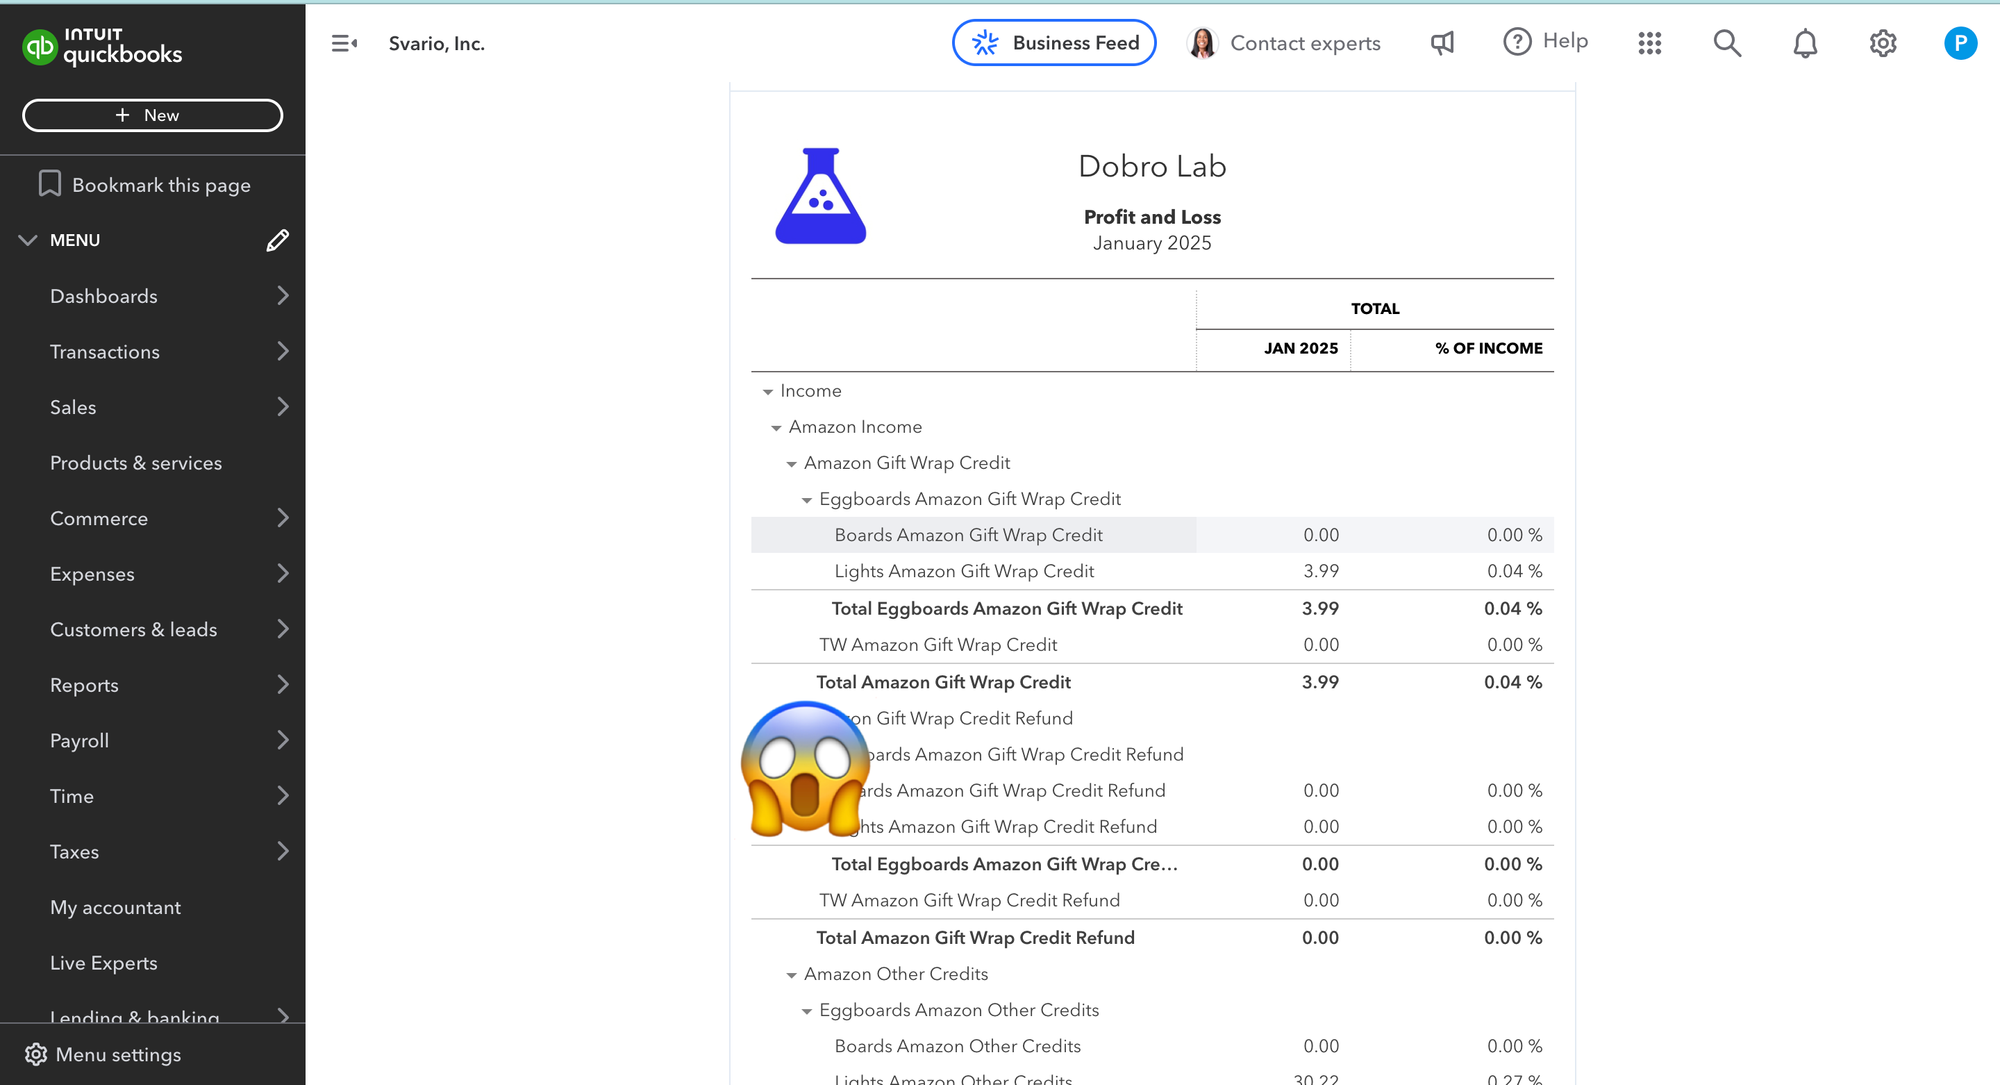Expand the Dashboards submenu arrow
Image resolution: width=2000 pixels, height=1085 pixels.
283,296
